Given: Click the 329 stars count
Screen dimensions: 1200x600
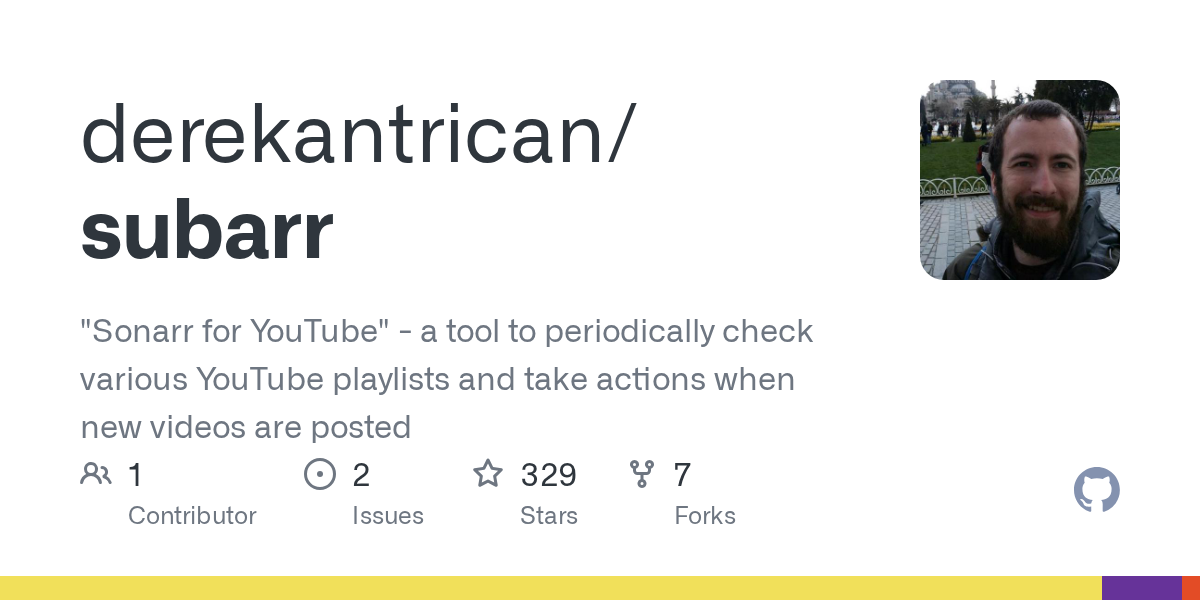Looking at the screenshot, I should click(x=548, y=475).
